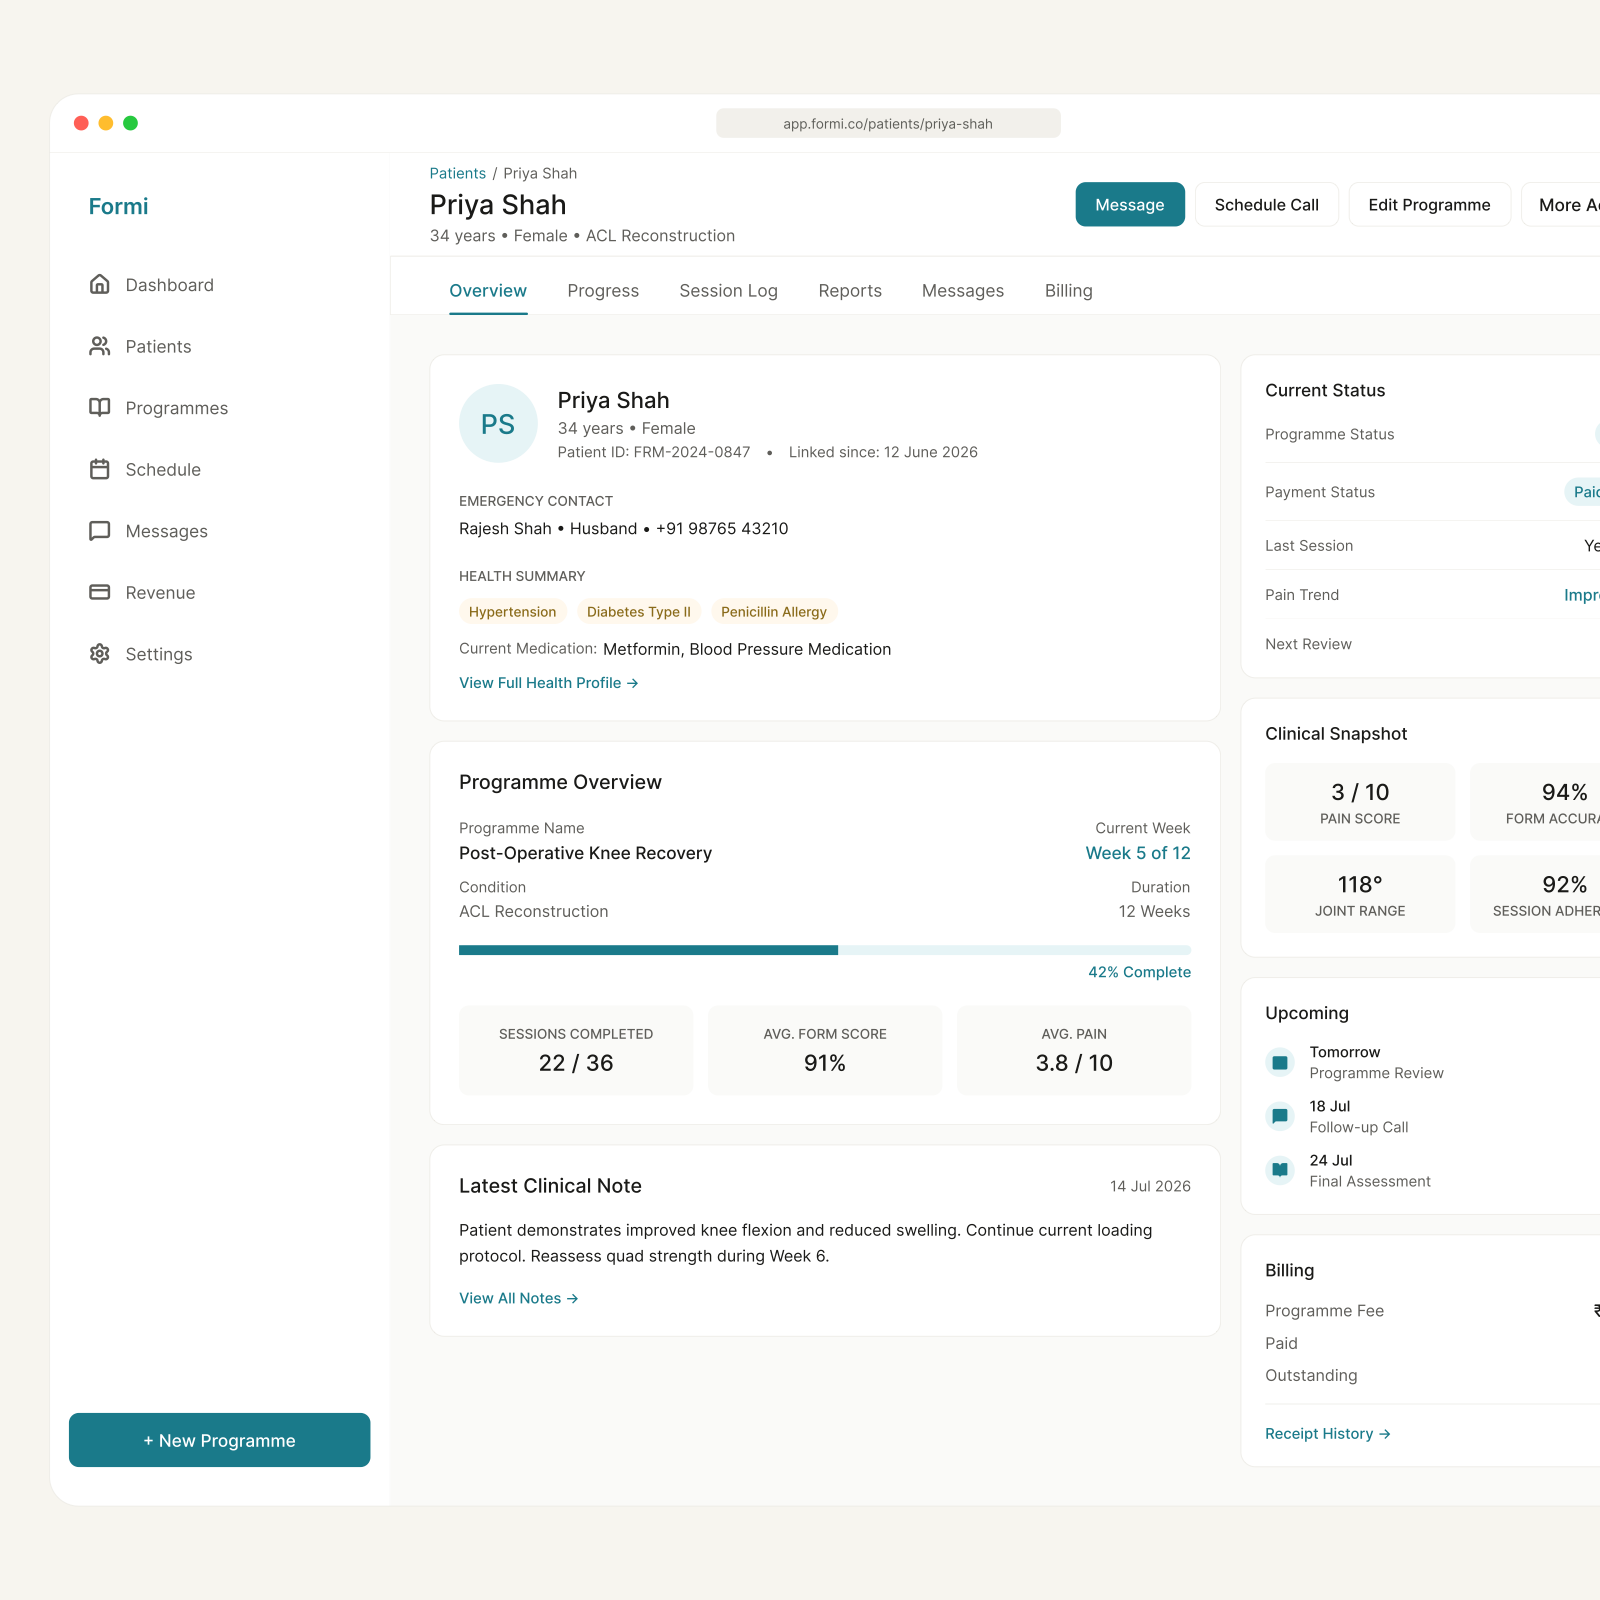Click the yellow minimize window dot
The width and height of the screenshot is (1600, 1600).
click(106, 123)
